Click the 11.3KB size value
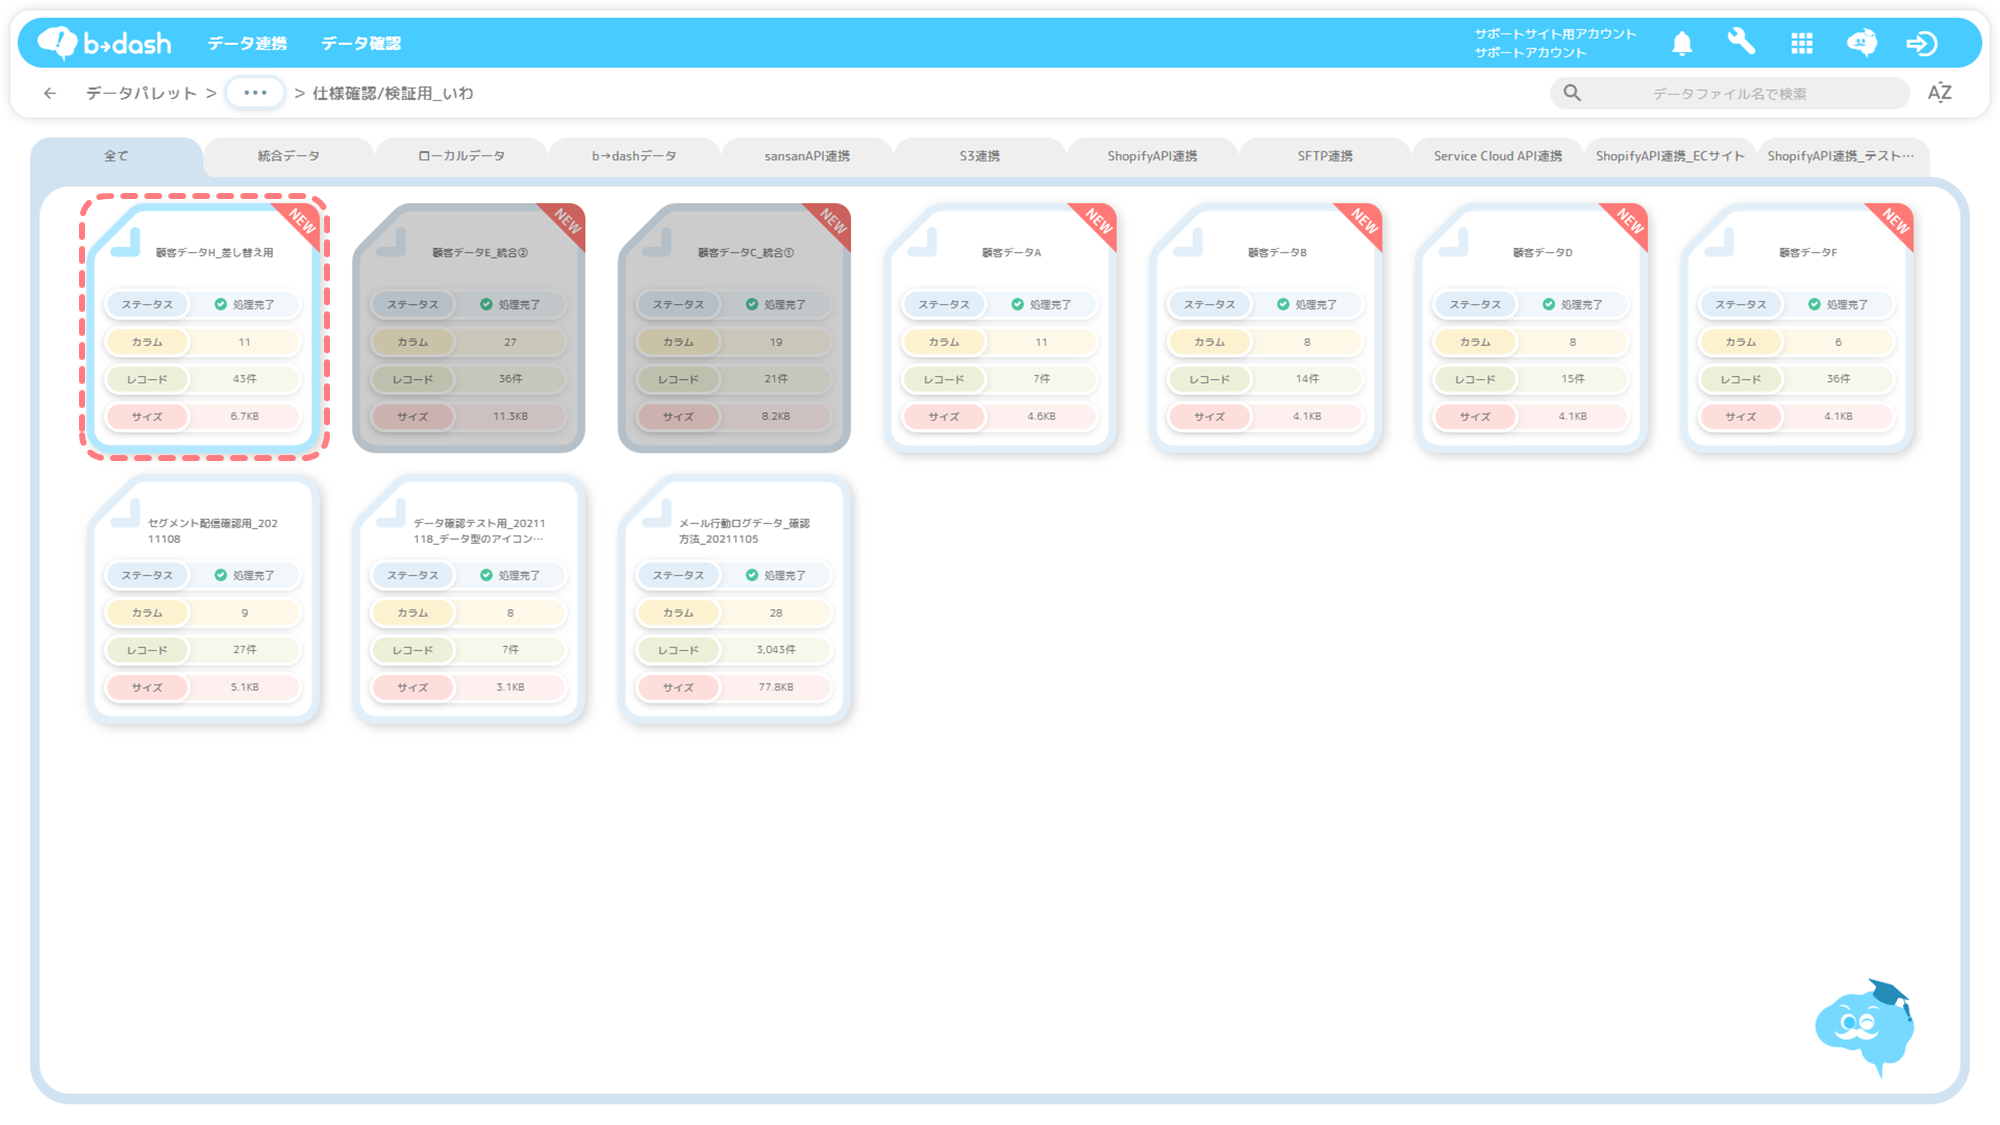 [x=510, y=416]
